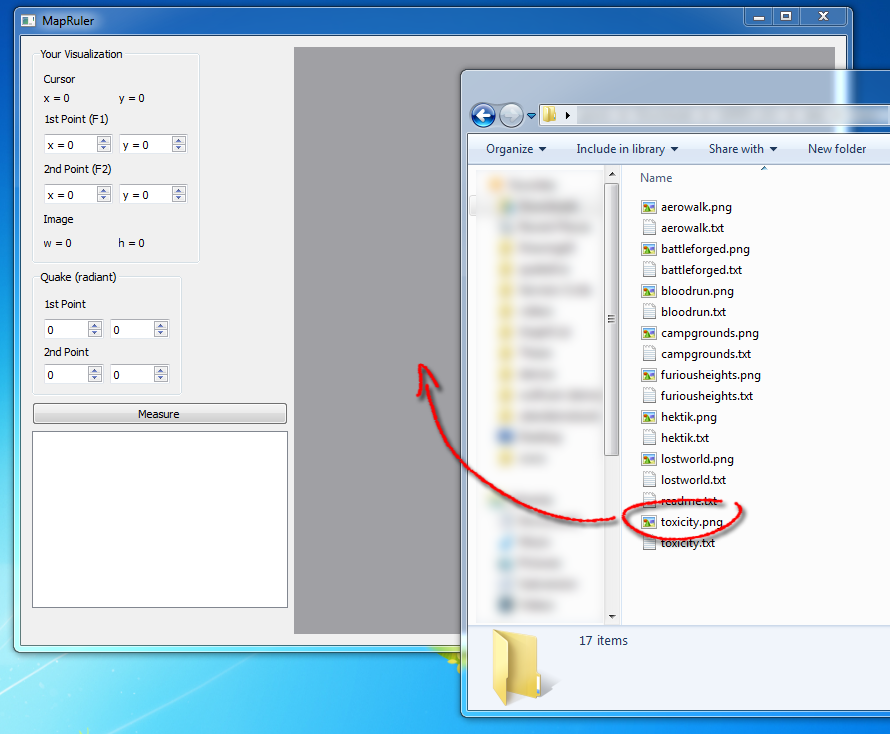Open the furiousheights.png file entry
This screenshot has width=890, height=734.
[710, 375]
